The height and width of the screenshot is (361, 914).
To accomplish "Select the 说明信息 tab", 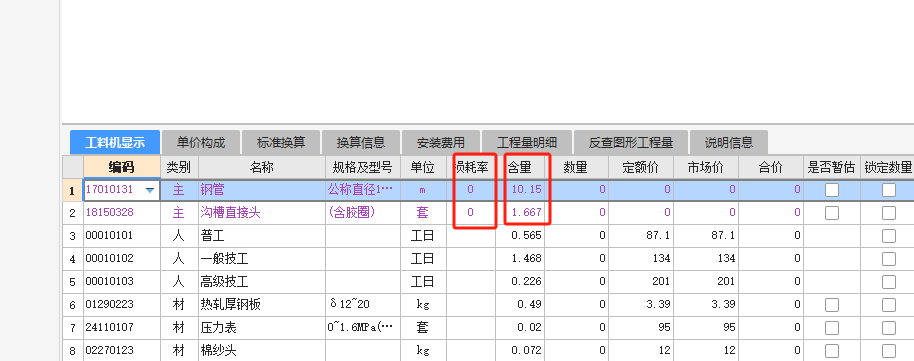I will tap(729, 142).
